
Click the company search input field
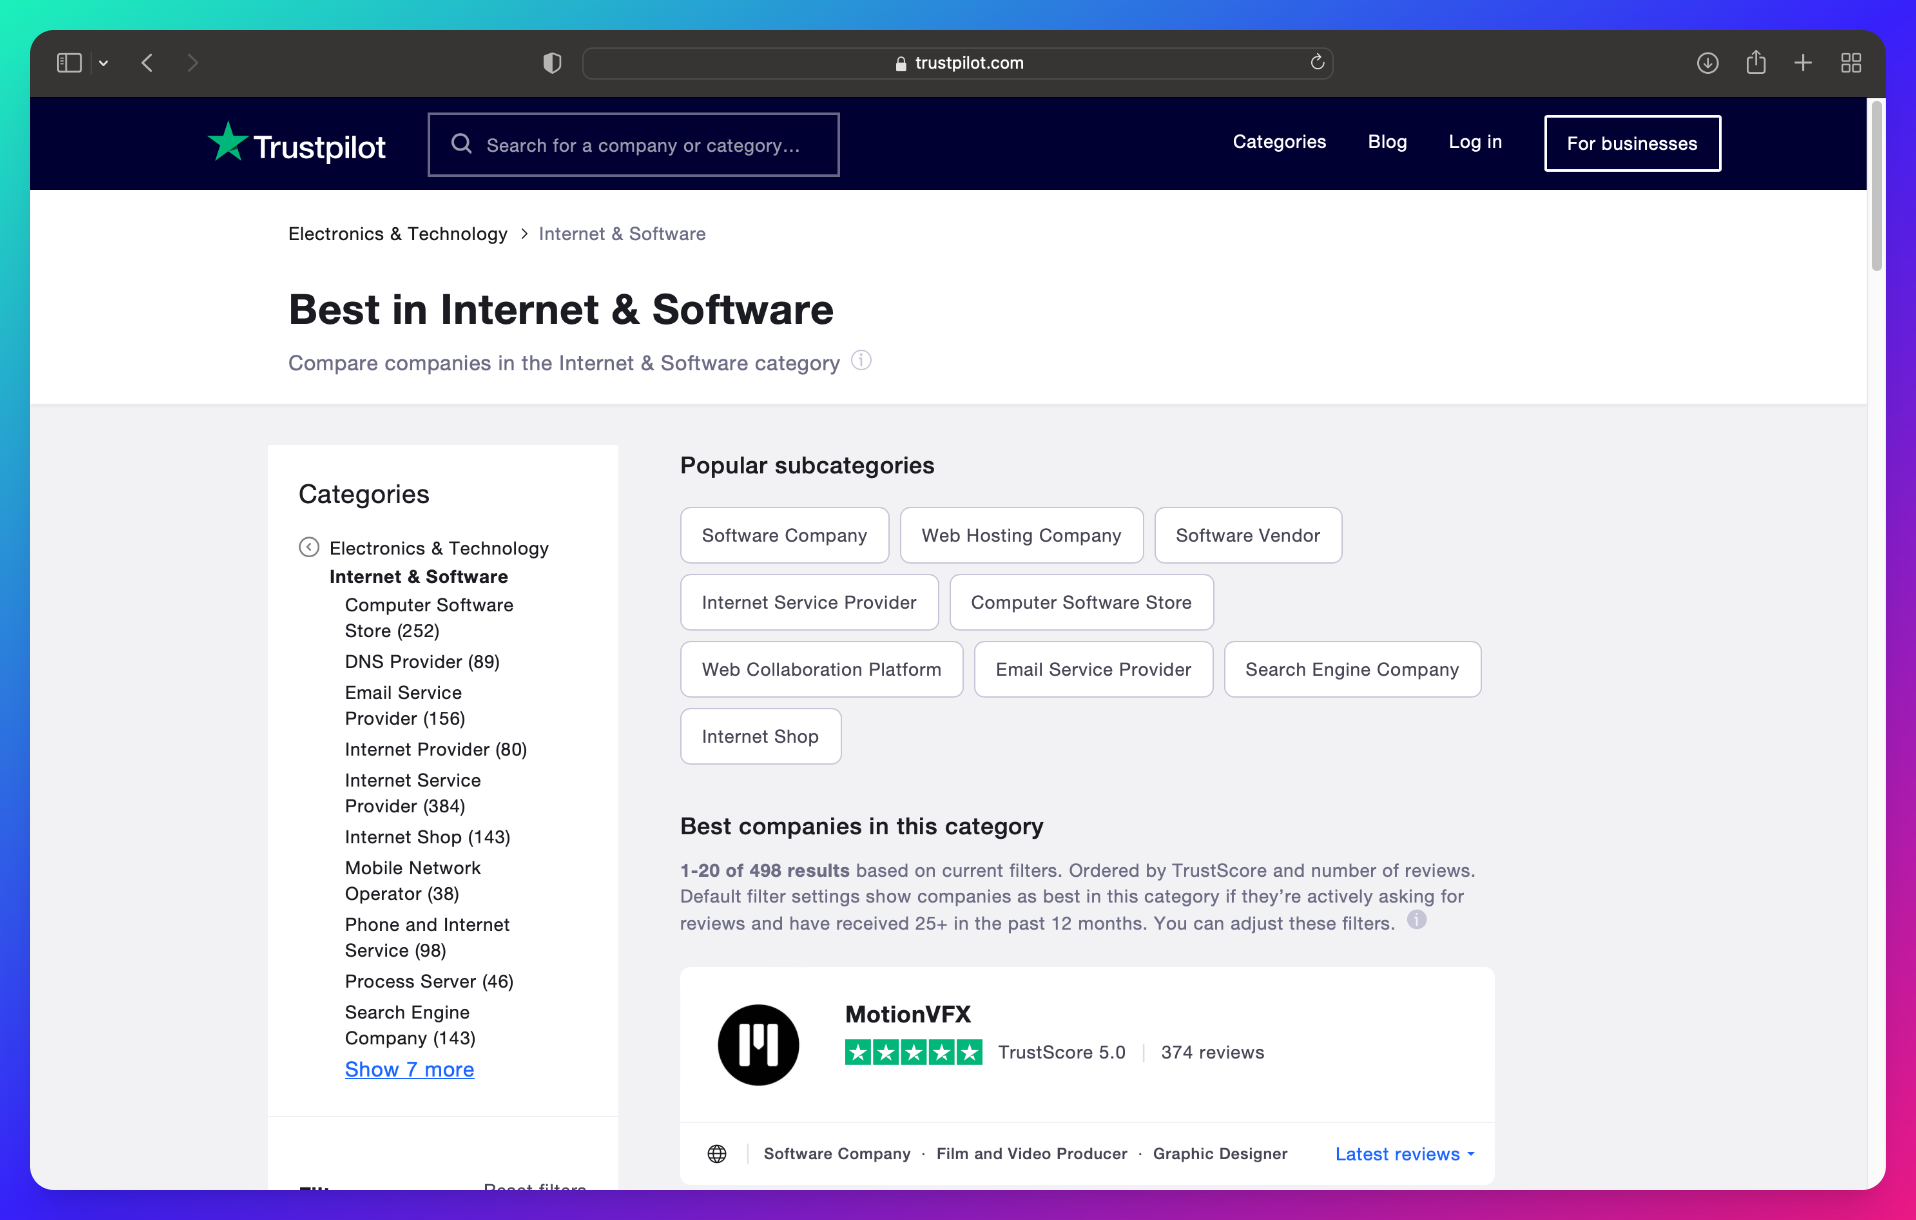(x=643, y=145)
